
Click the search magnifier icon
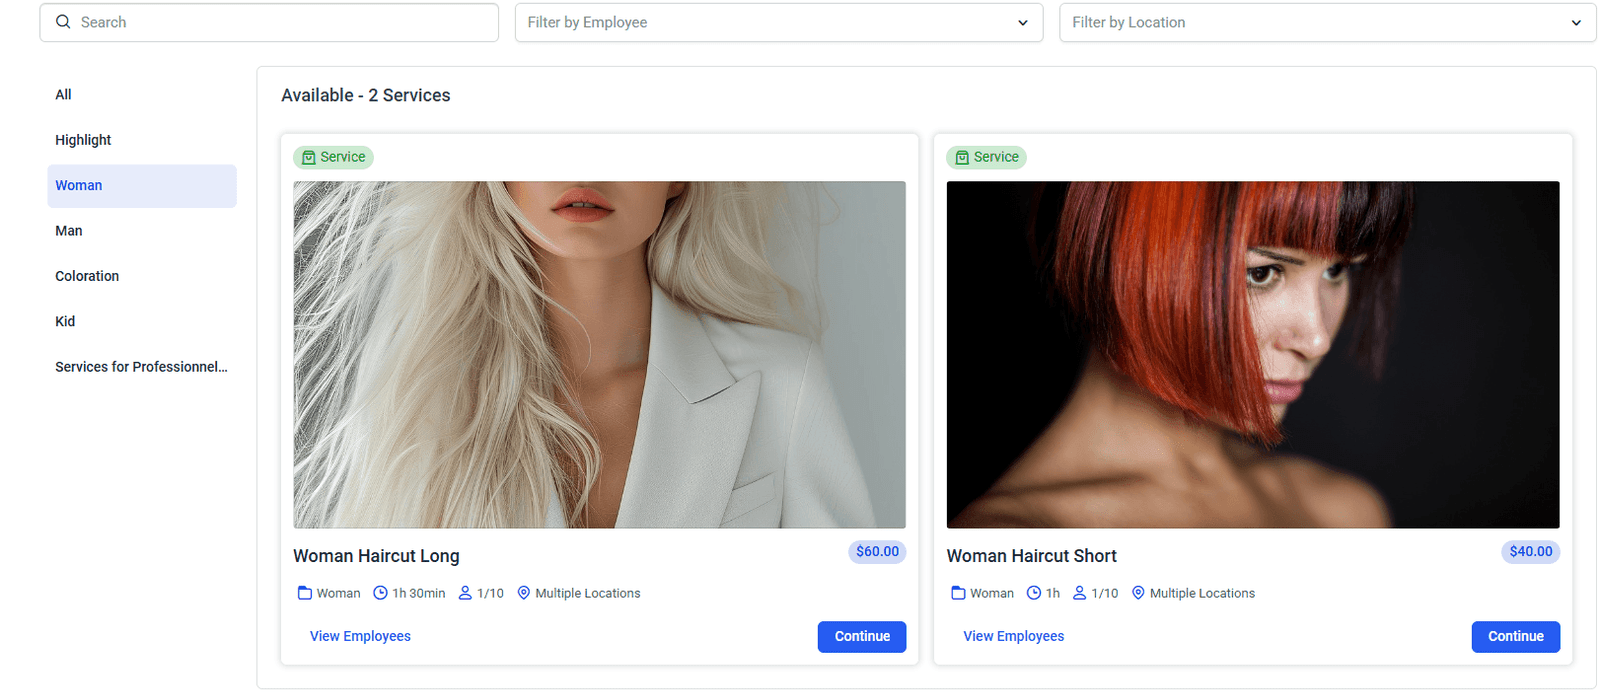click(x=63, y=22)
